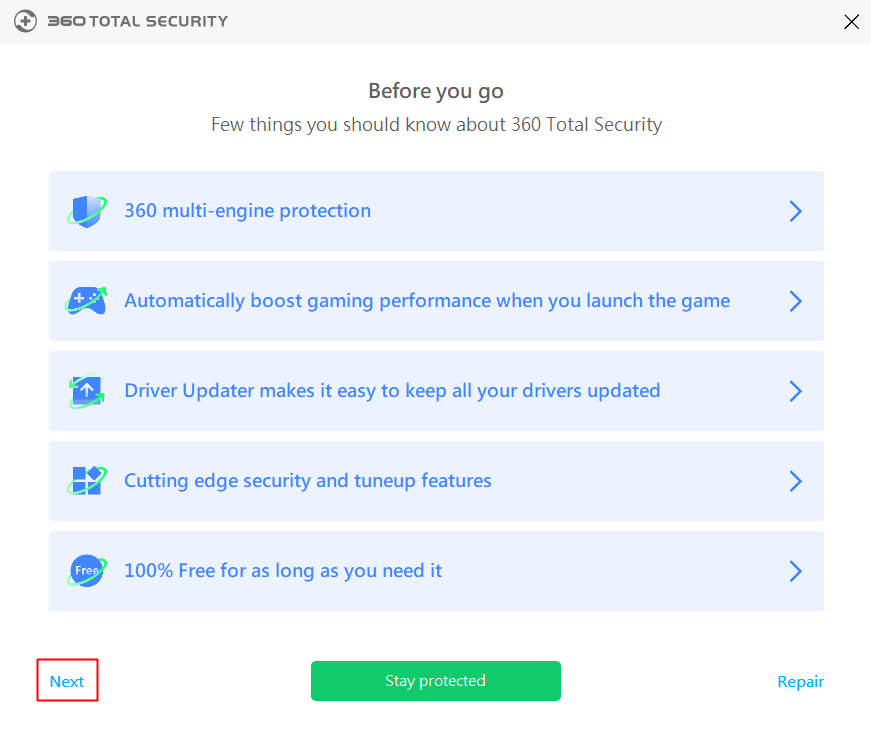Image resolution: width=871 pixels, height=737 pixels.
Task: Open the 360 multi-engine protection text link
Action: [x=247, y=211]
